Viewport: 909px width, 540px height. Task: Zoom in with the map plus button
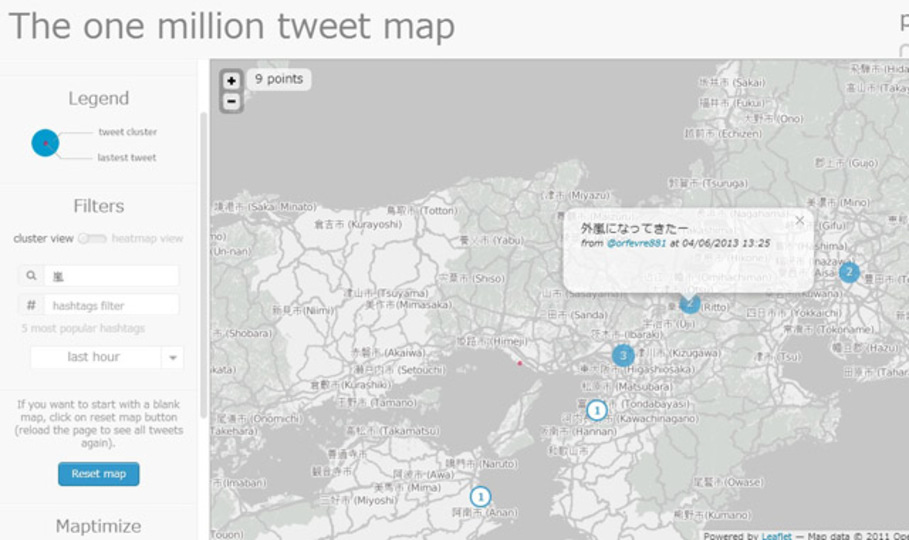(231, 81)
